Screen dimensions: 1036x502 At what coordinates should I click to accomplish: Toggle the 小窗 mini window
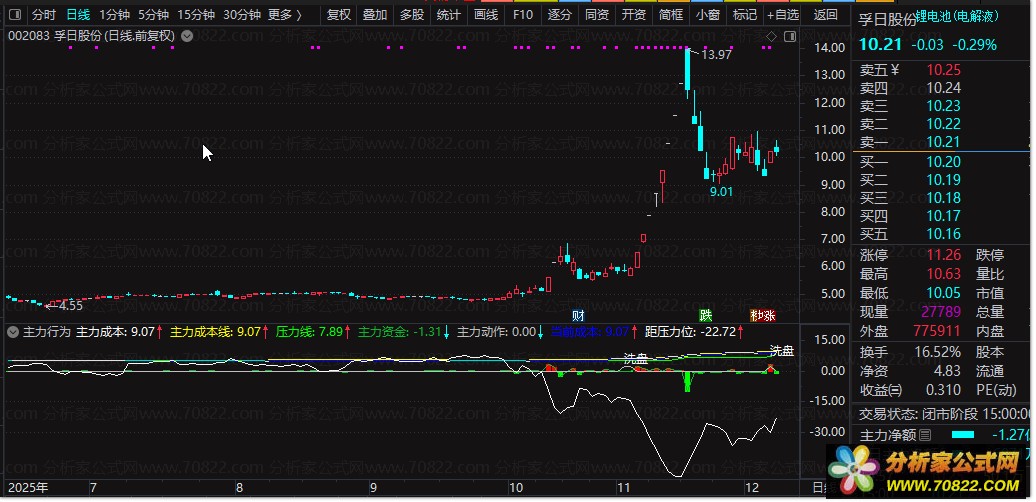click(x=708, y=15)
